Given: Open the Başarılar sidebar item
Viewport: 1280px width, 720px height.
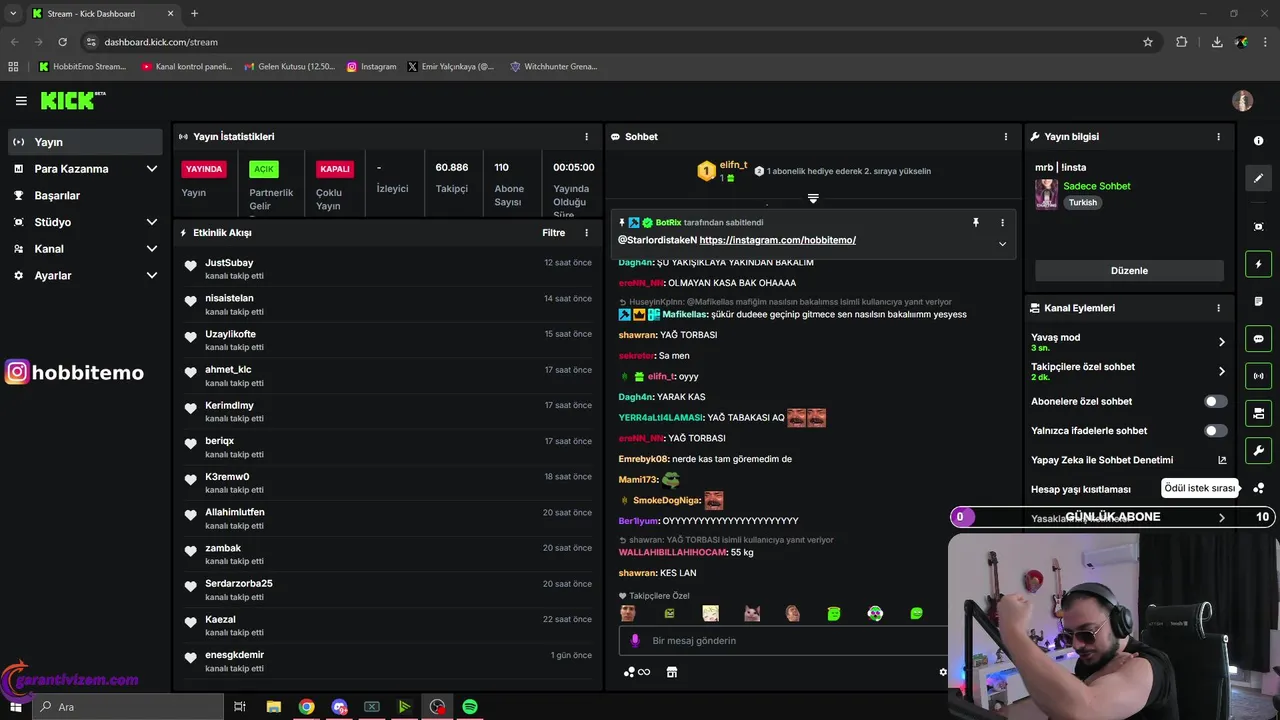Looking at the screenshot, I should (85, 195).
